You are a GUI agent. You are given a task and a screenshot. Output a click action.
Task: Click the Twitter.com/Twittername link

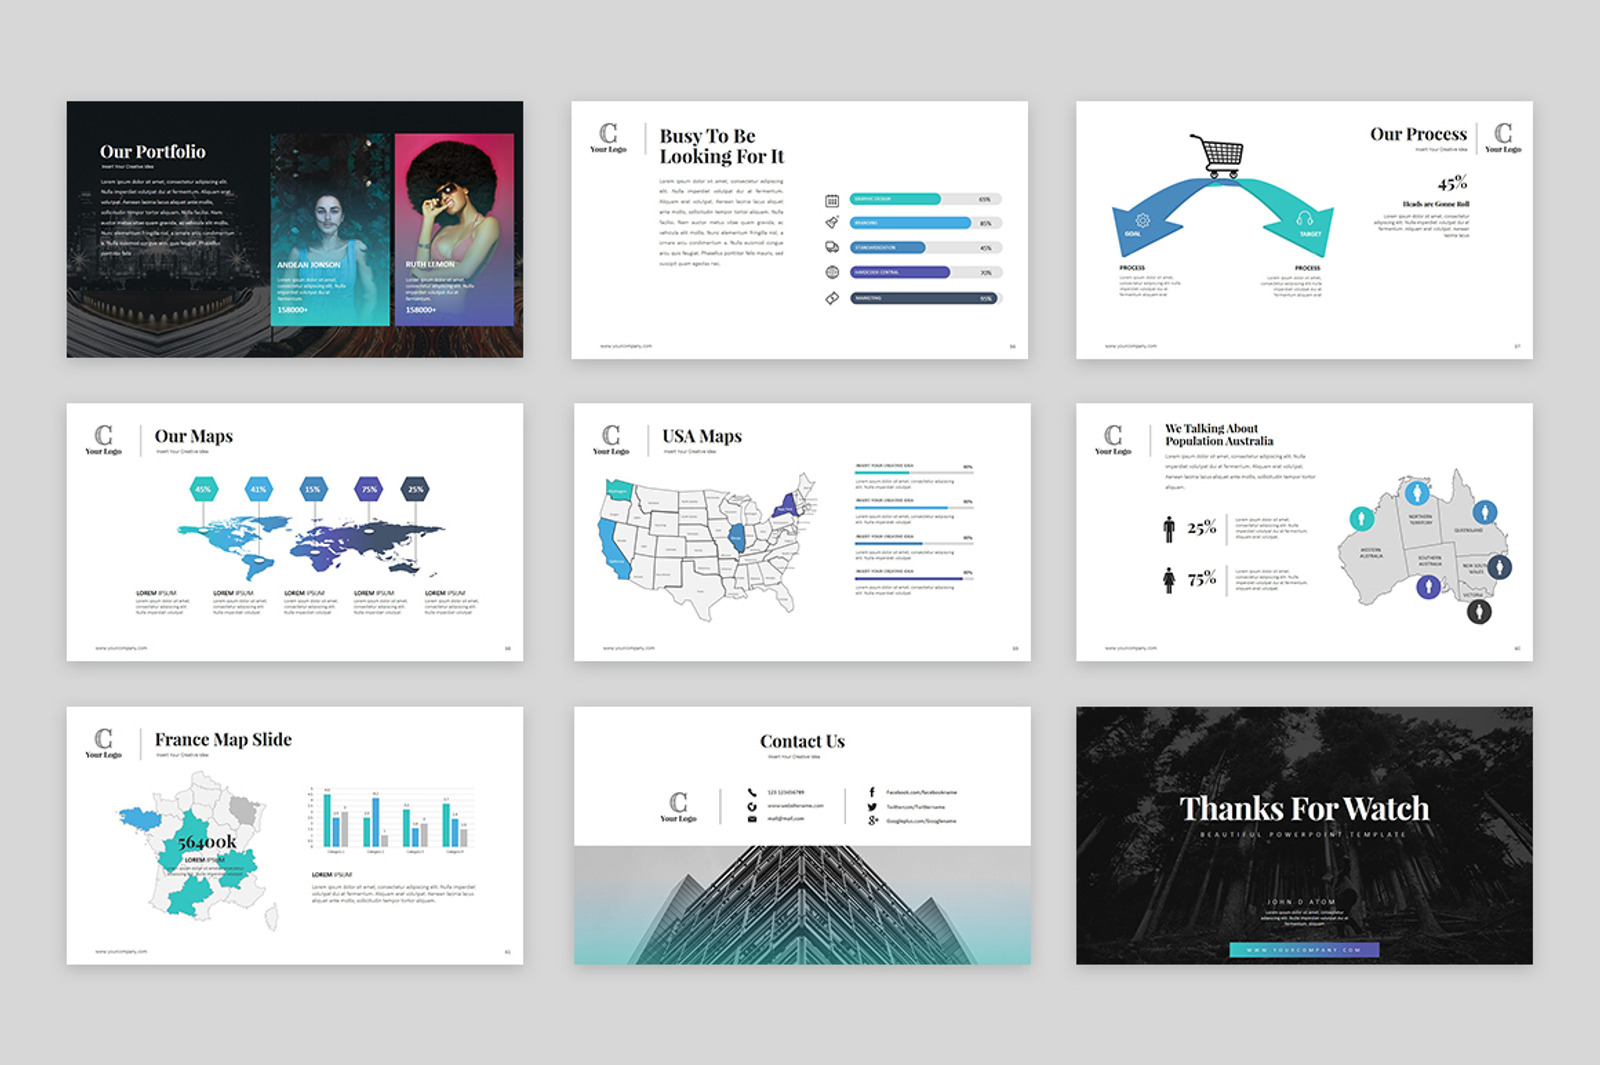[915, 807]
